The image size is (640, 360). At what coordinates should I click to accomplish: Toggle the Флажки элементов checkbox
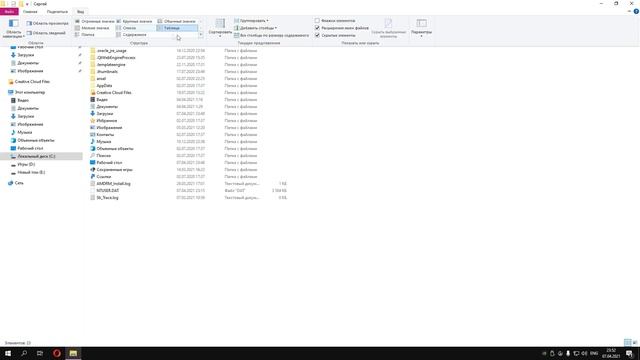click(317, 20)
